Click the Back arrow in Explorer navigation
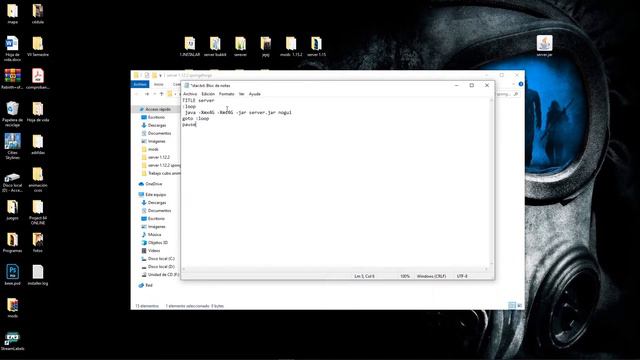Image resolution: width=640 pixels, height=360 pixels. [137, 94]
